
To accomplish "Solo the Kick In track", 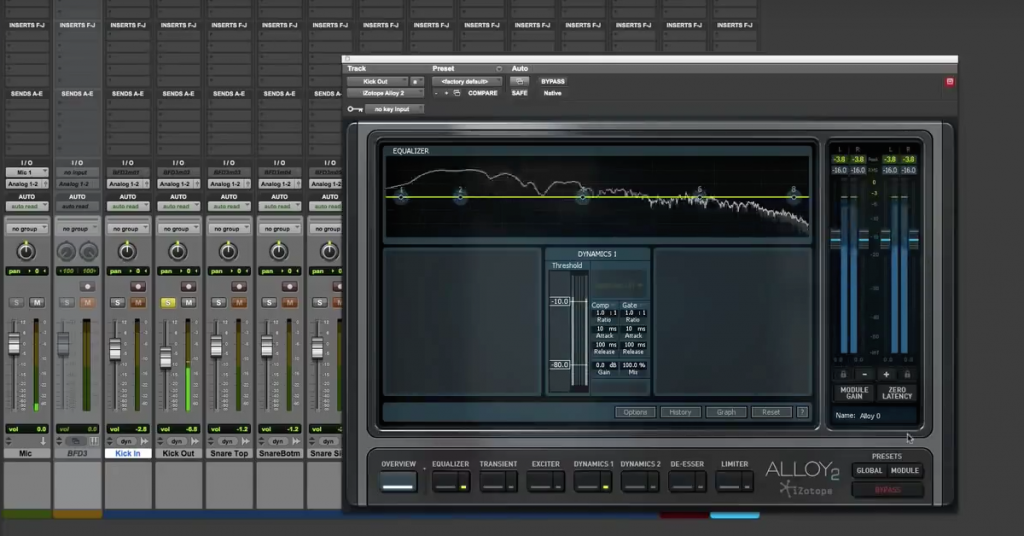I will click(118, 302).
